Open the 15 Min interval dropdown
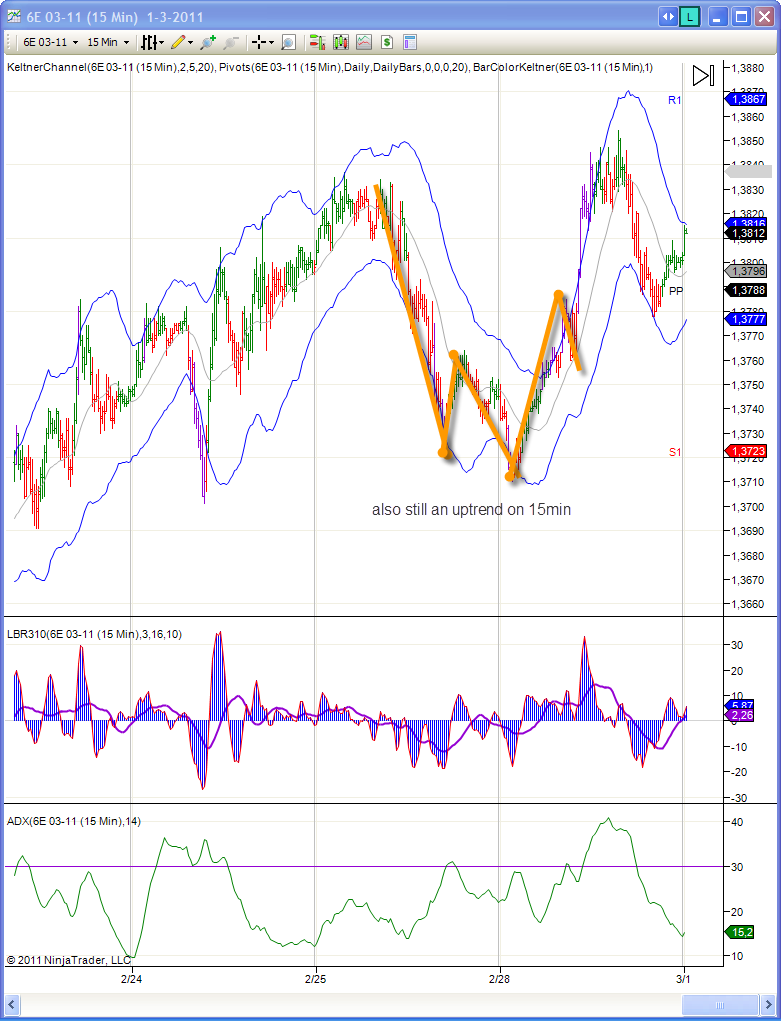This screenshot has width=781, height=1021. pyautogui.click(x=108, y=42)
